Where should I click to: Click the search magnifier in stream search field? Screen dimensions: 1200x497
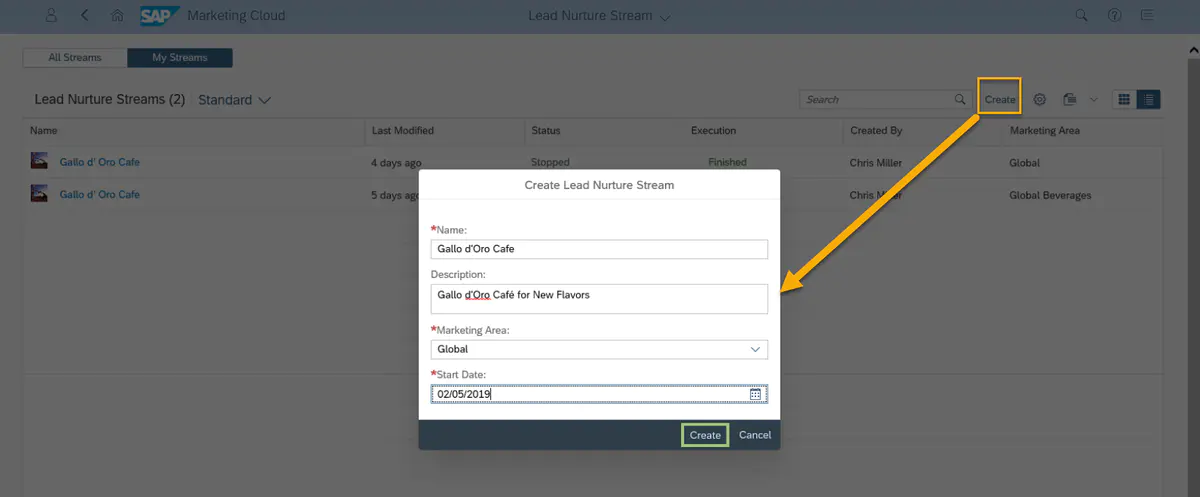(960, 100)
